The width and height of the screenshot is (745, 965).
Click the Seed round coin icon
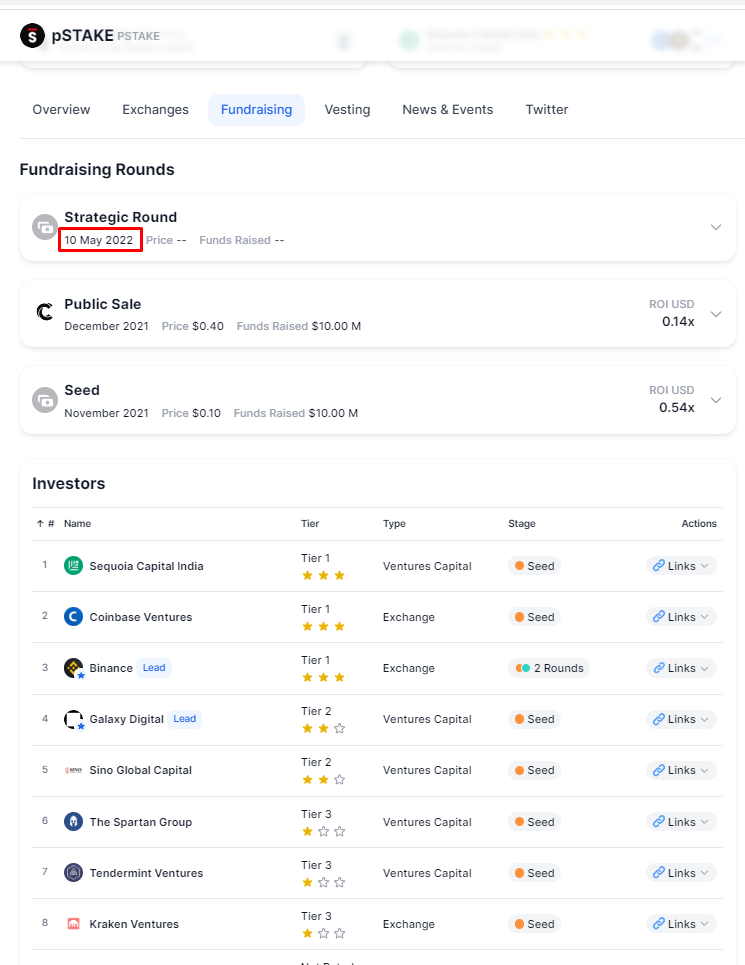click(x=45, y=400)
